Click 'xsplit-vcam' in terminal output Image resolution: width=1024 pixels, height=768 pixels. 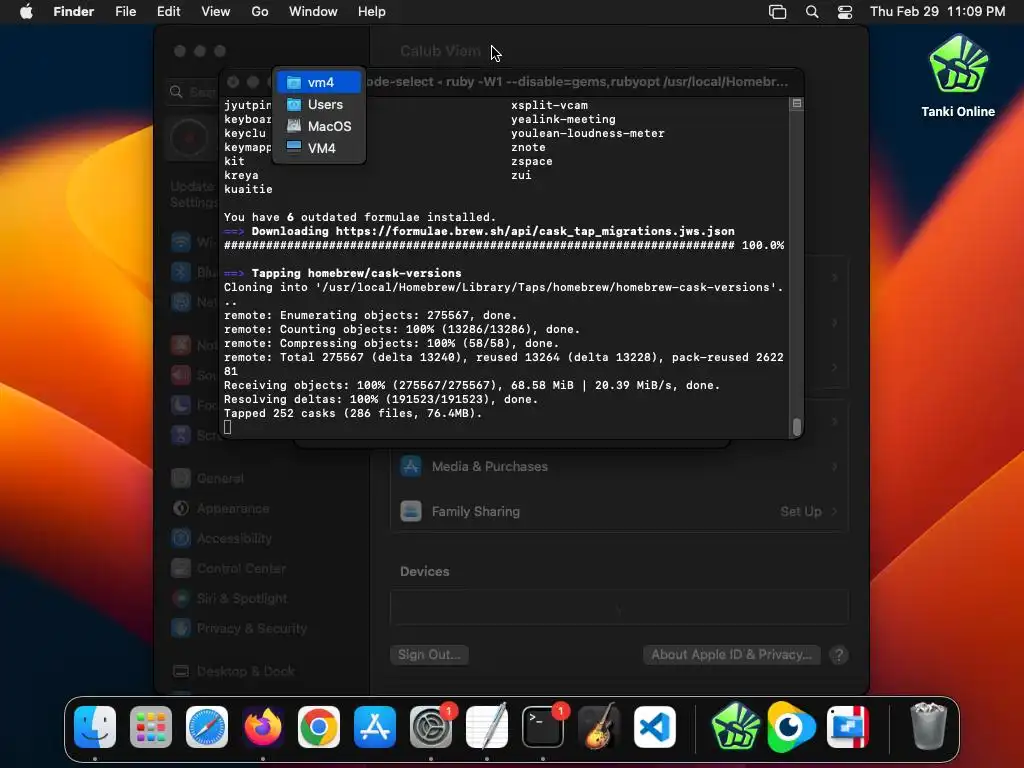[x=549, y=105]
